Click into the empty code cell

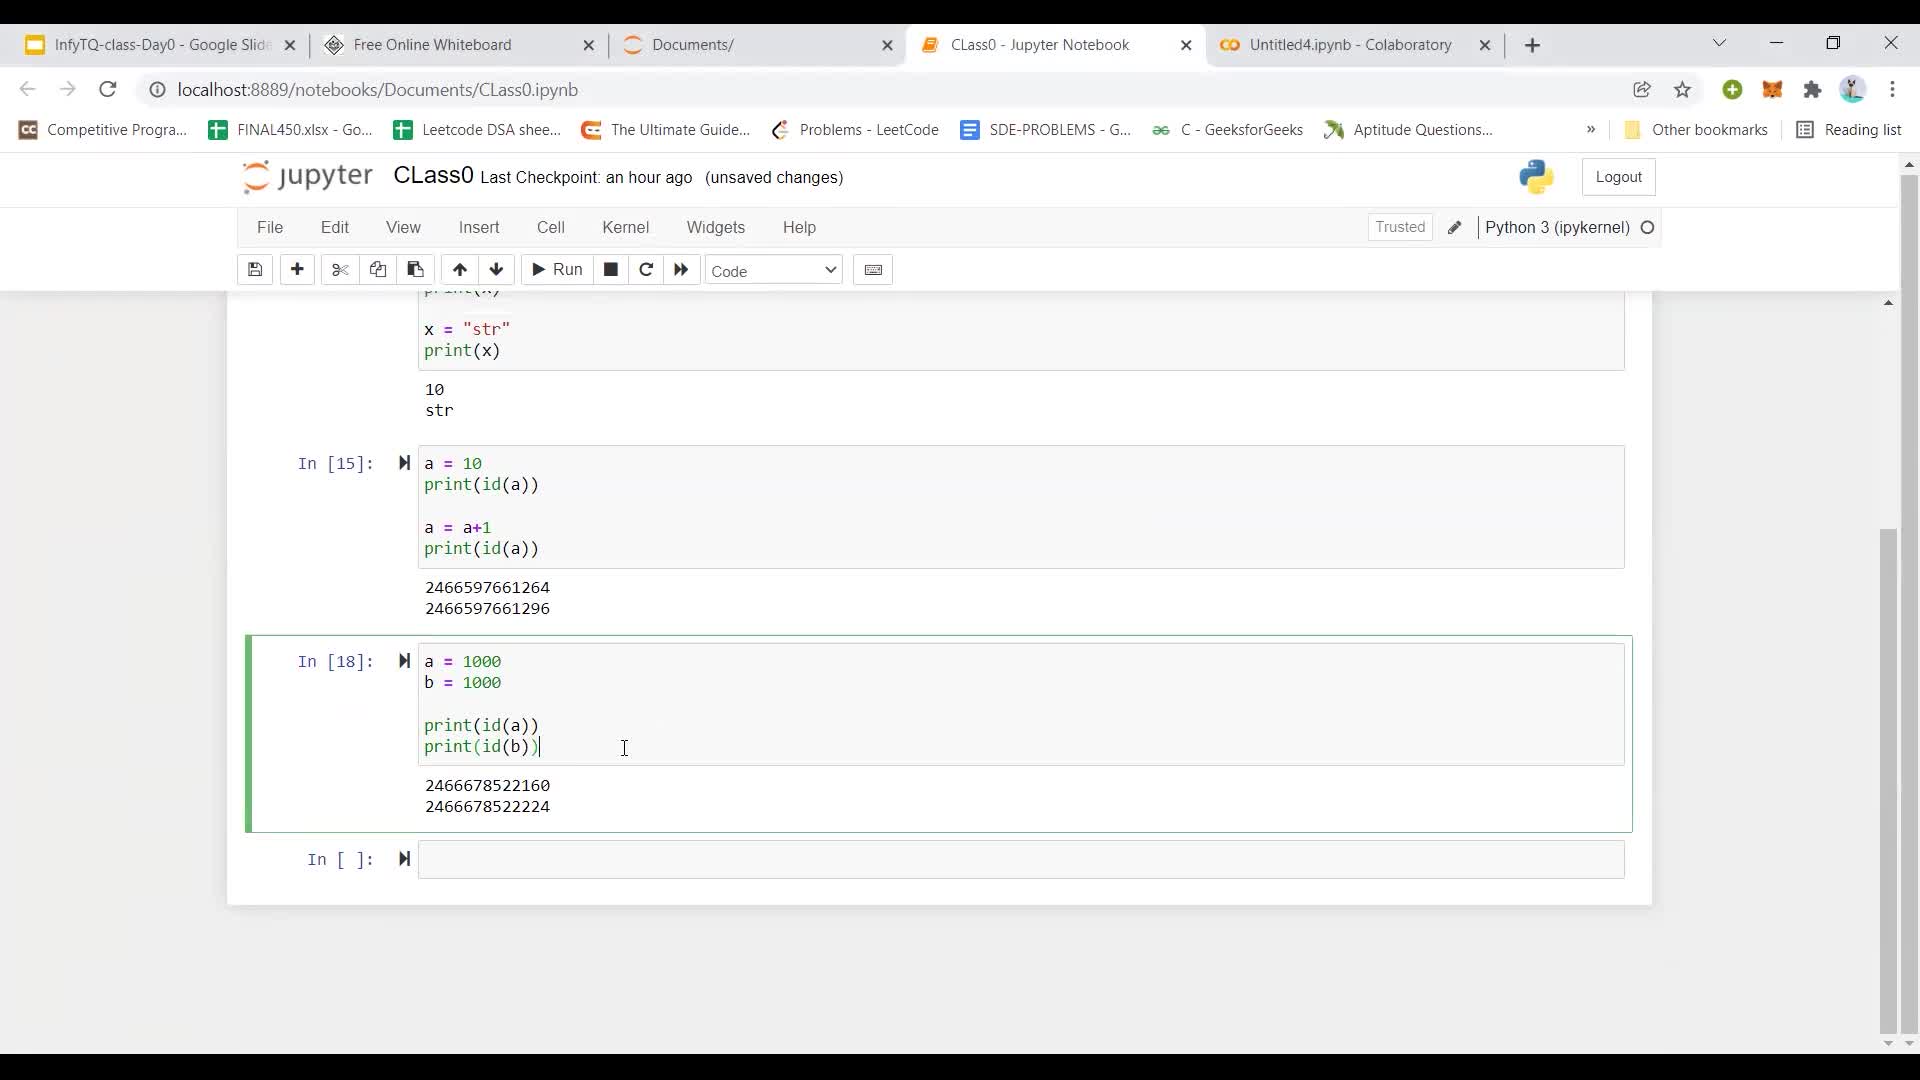1020,860
